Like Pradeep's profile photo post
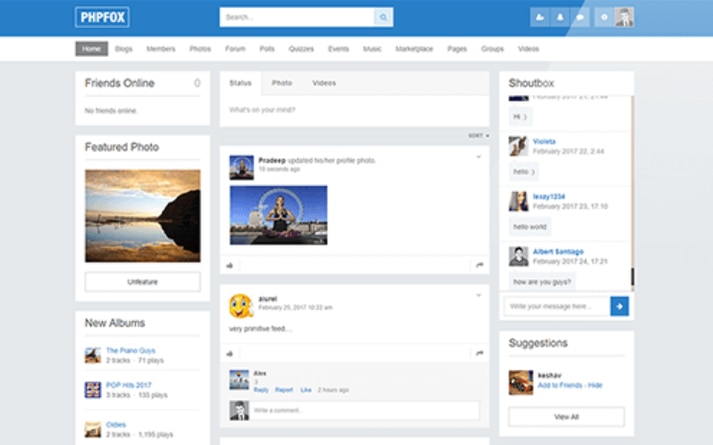Screen dimensions: 713x445 (x=230, y=265)
